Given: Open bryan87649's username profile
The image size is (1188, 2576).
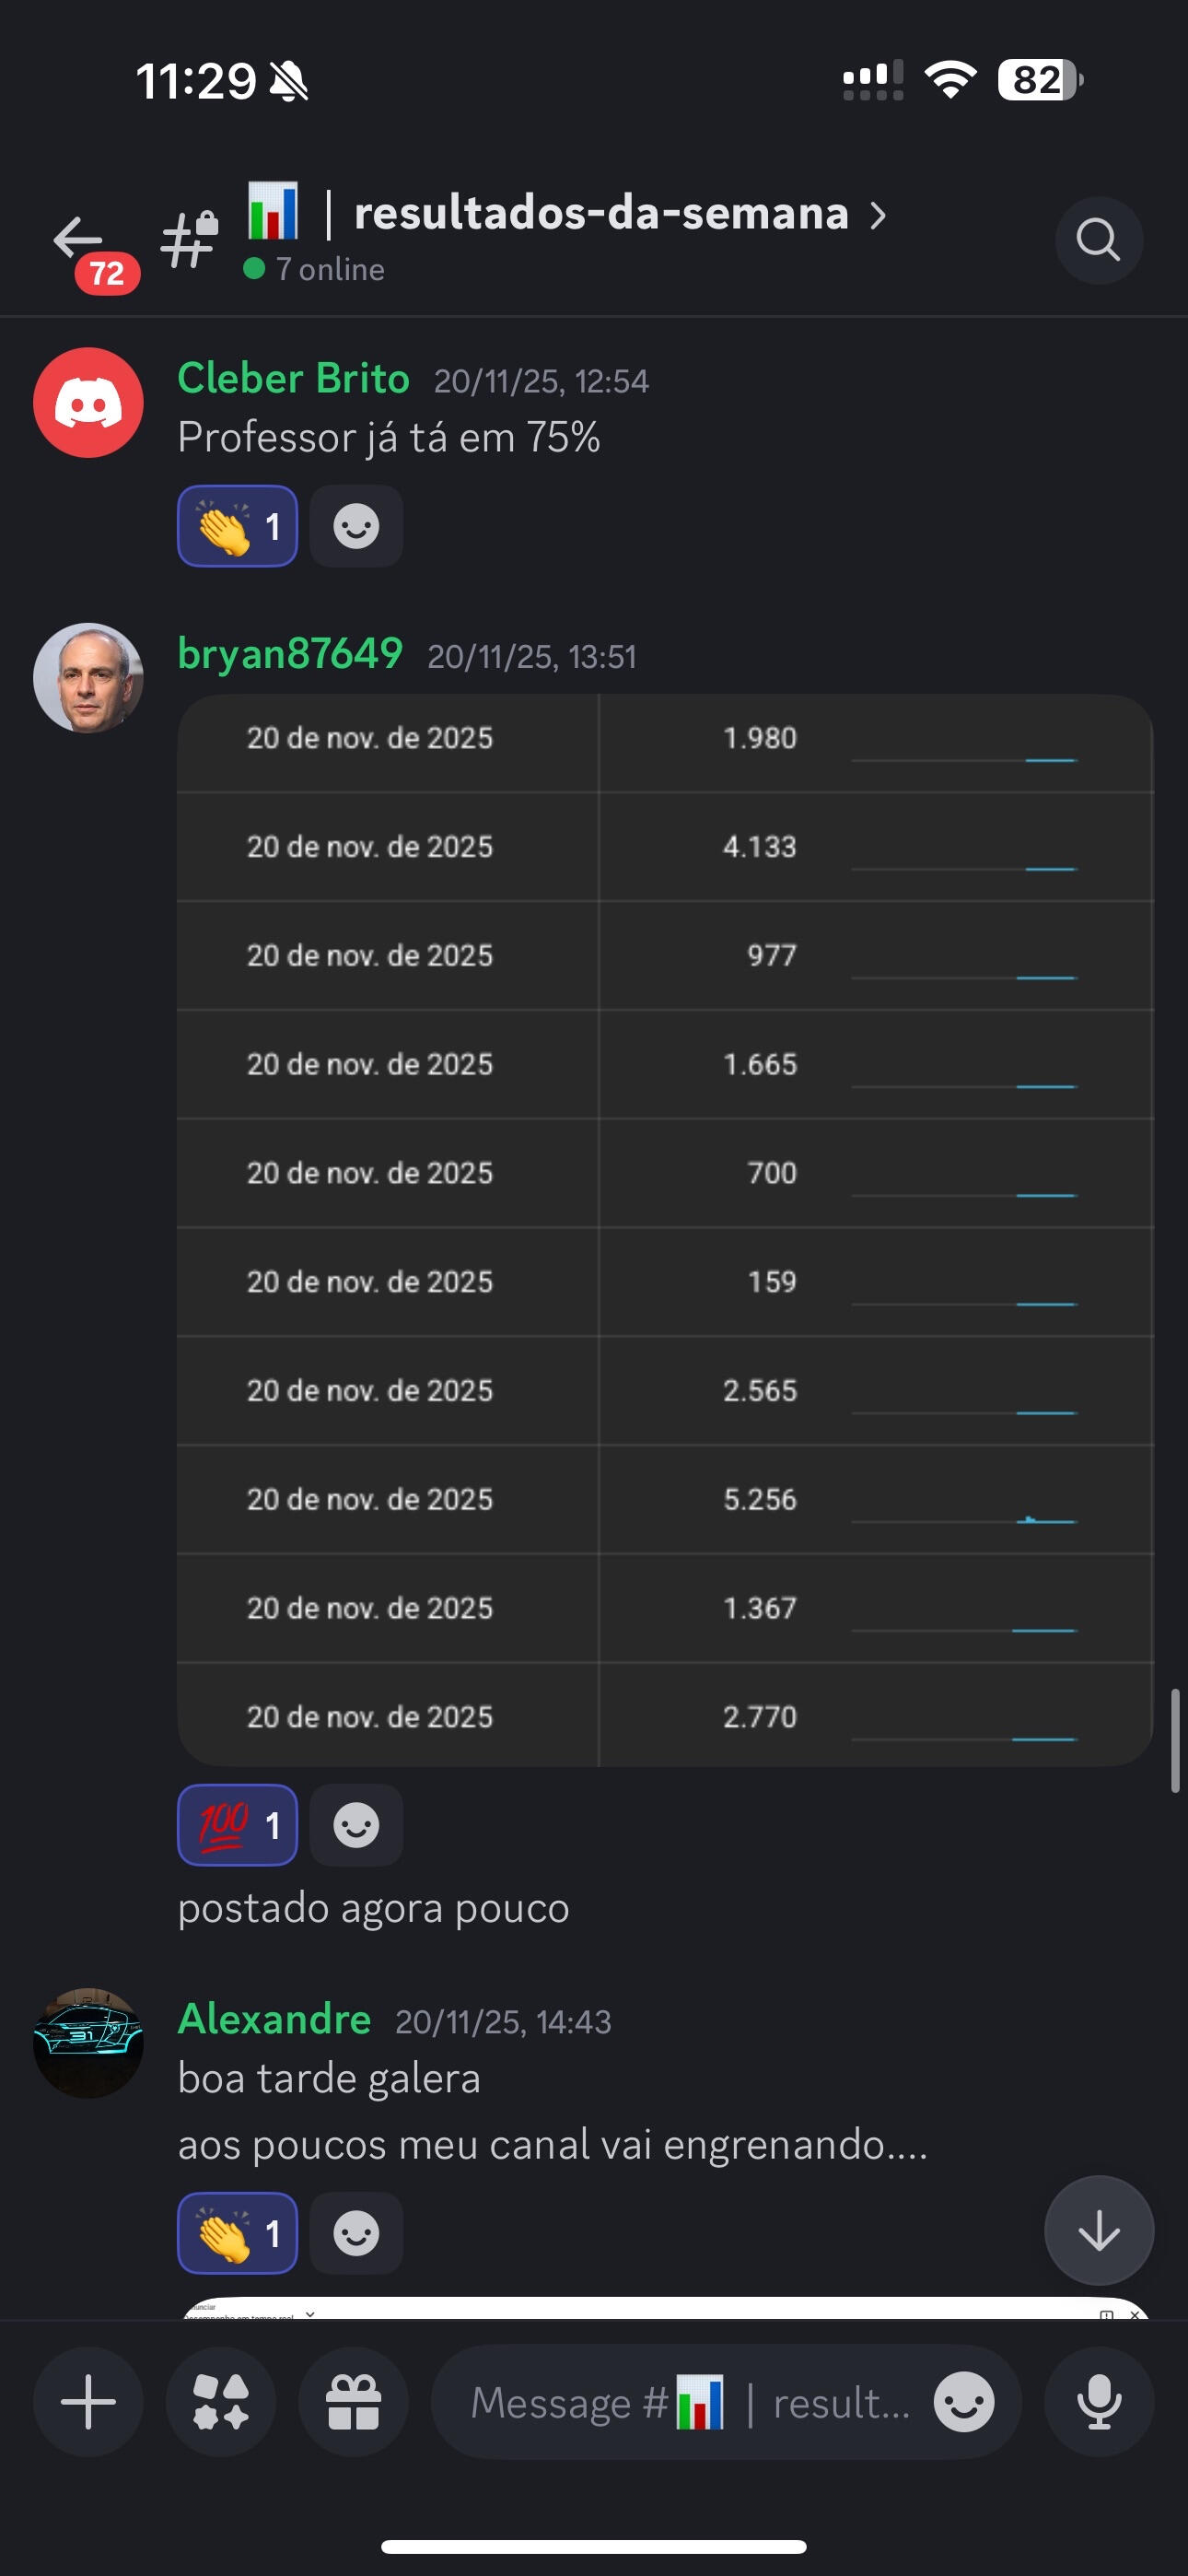Looking at the screenshot, I should pyautogui.click(x=290, y=654).
